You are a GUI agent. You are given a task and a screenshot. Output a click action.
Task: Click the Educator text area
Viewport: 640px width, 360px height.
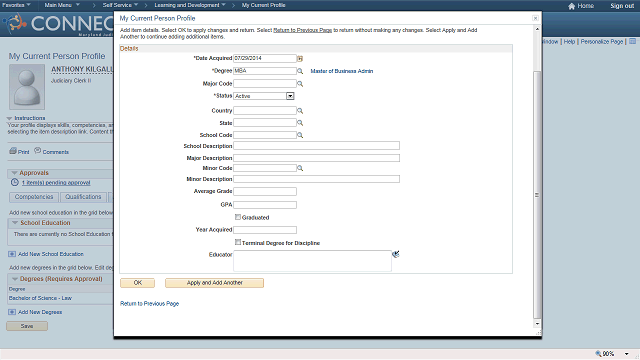point(312,261)
